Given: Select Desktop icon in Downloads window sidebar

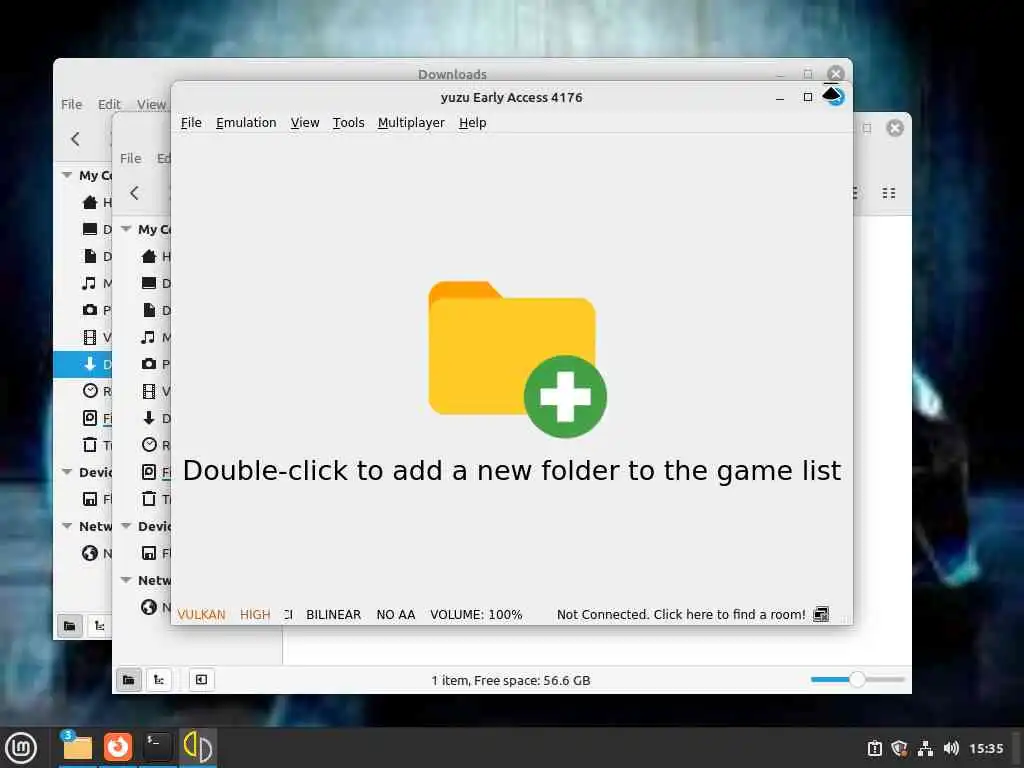Looking at the screenshot, I should coord(90,229).
